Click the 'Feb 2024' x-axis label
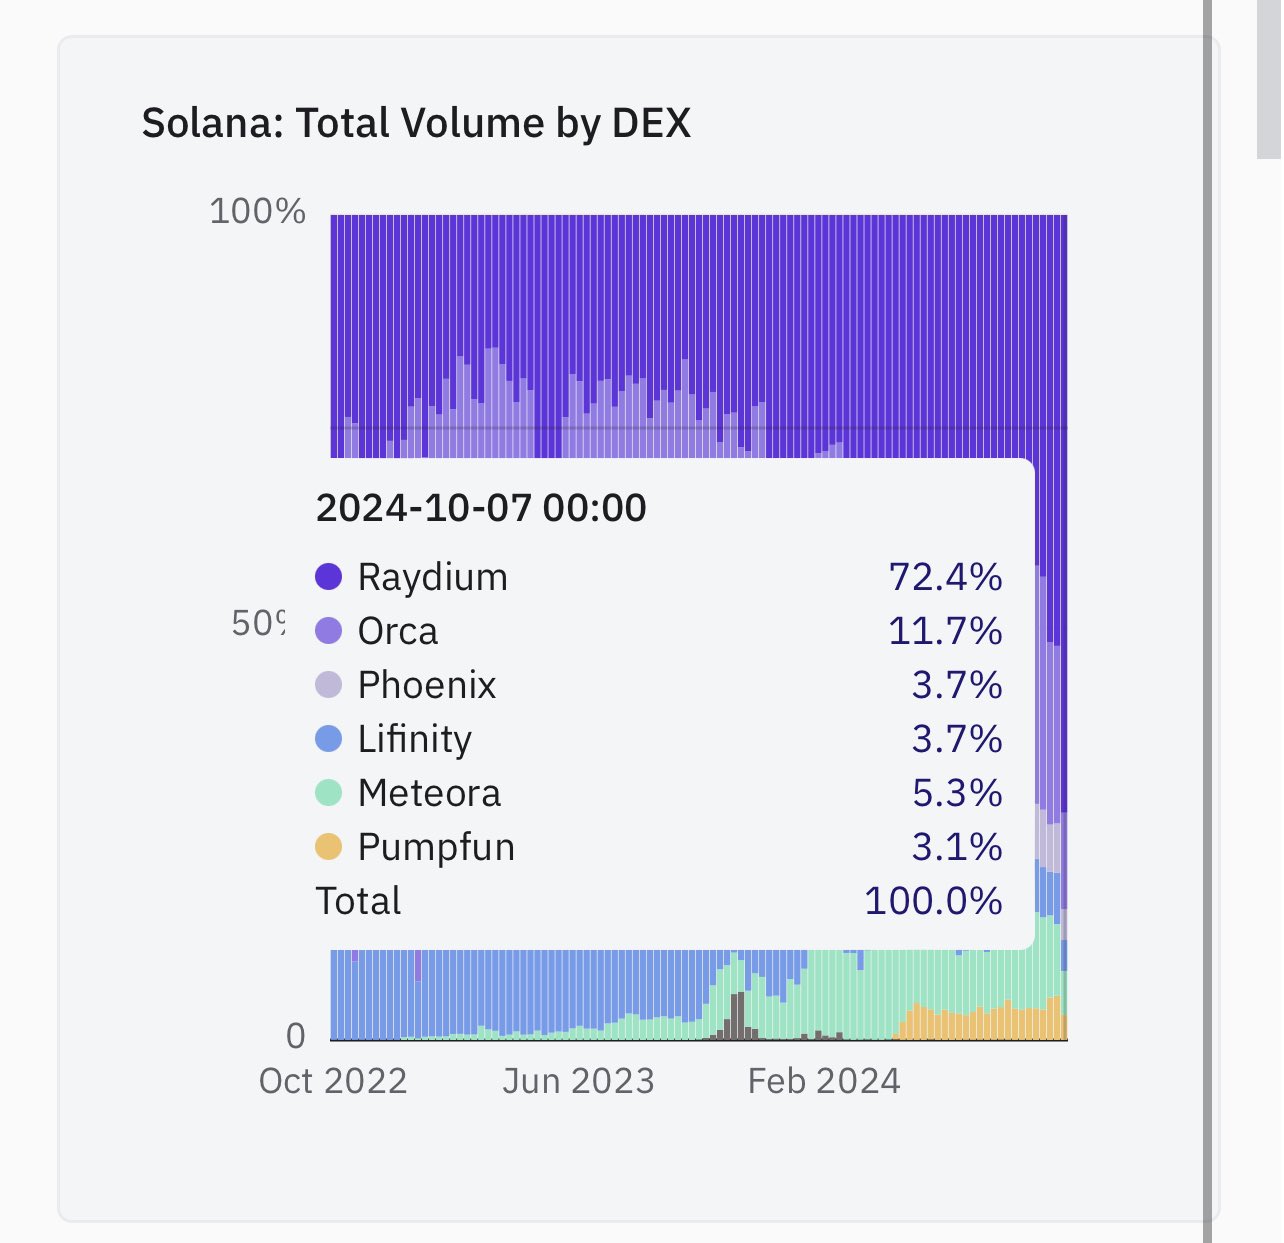This screenshot has width=1284, height=1243. pyautogui.click(x=824, y=1082)
